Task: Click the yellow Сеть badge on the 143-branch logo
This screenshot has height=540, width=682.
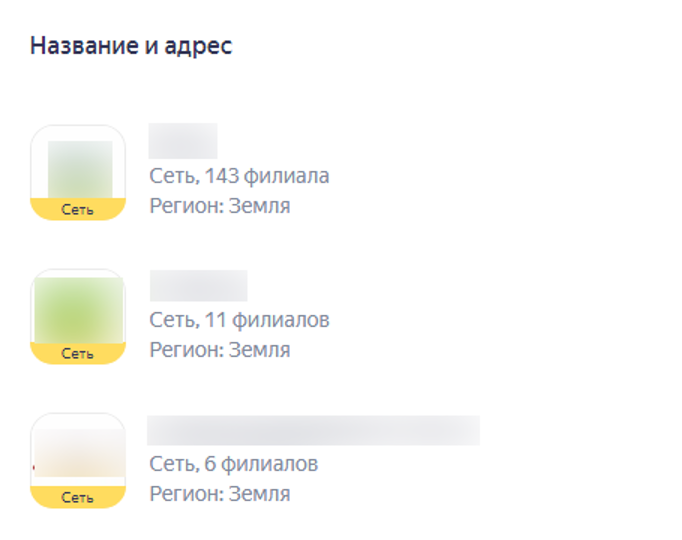Action: click(78, 210)
